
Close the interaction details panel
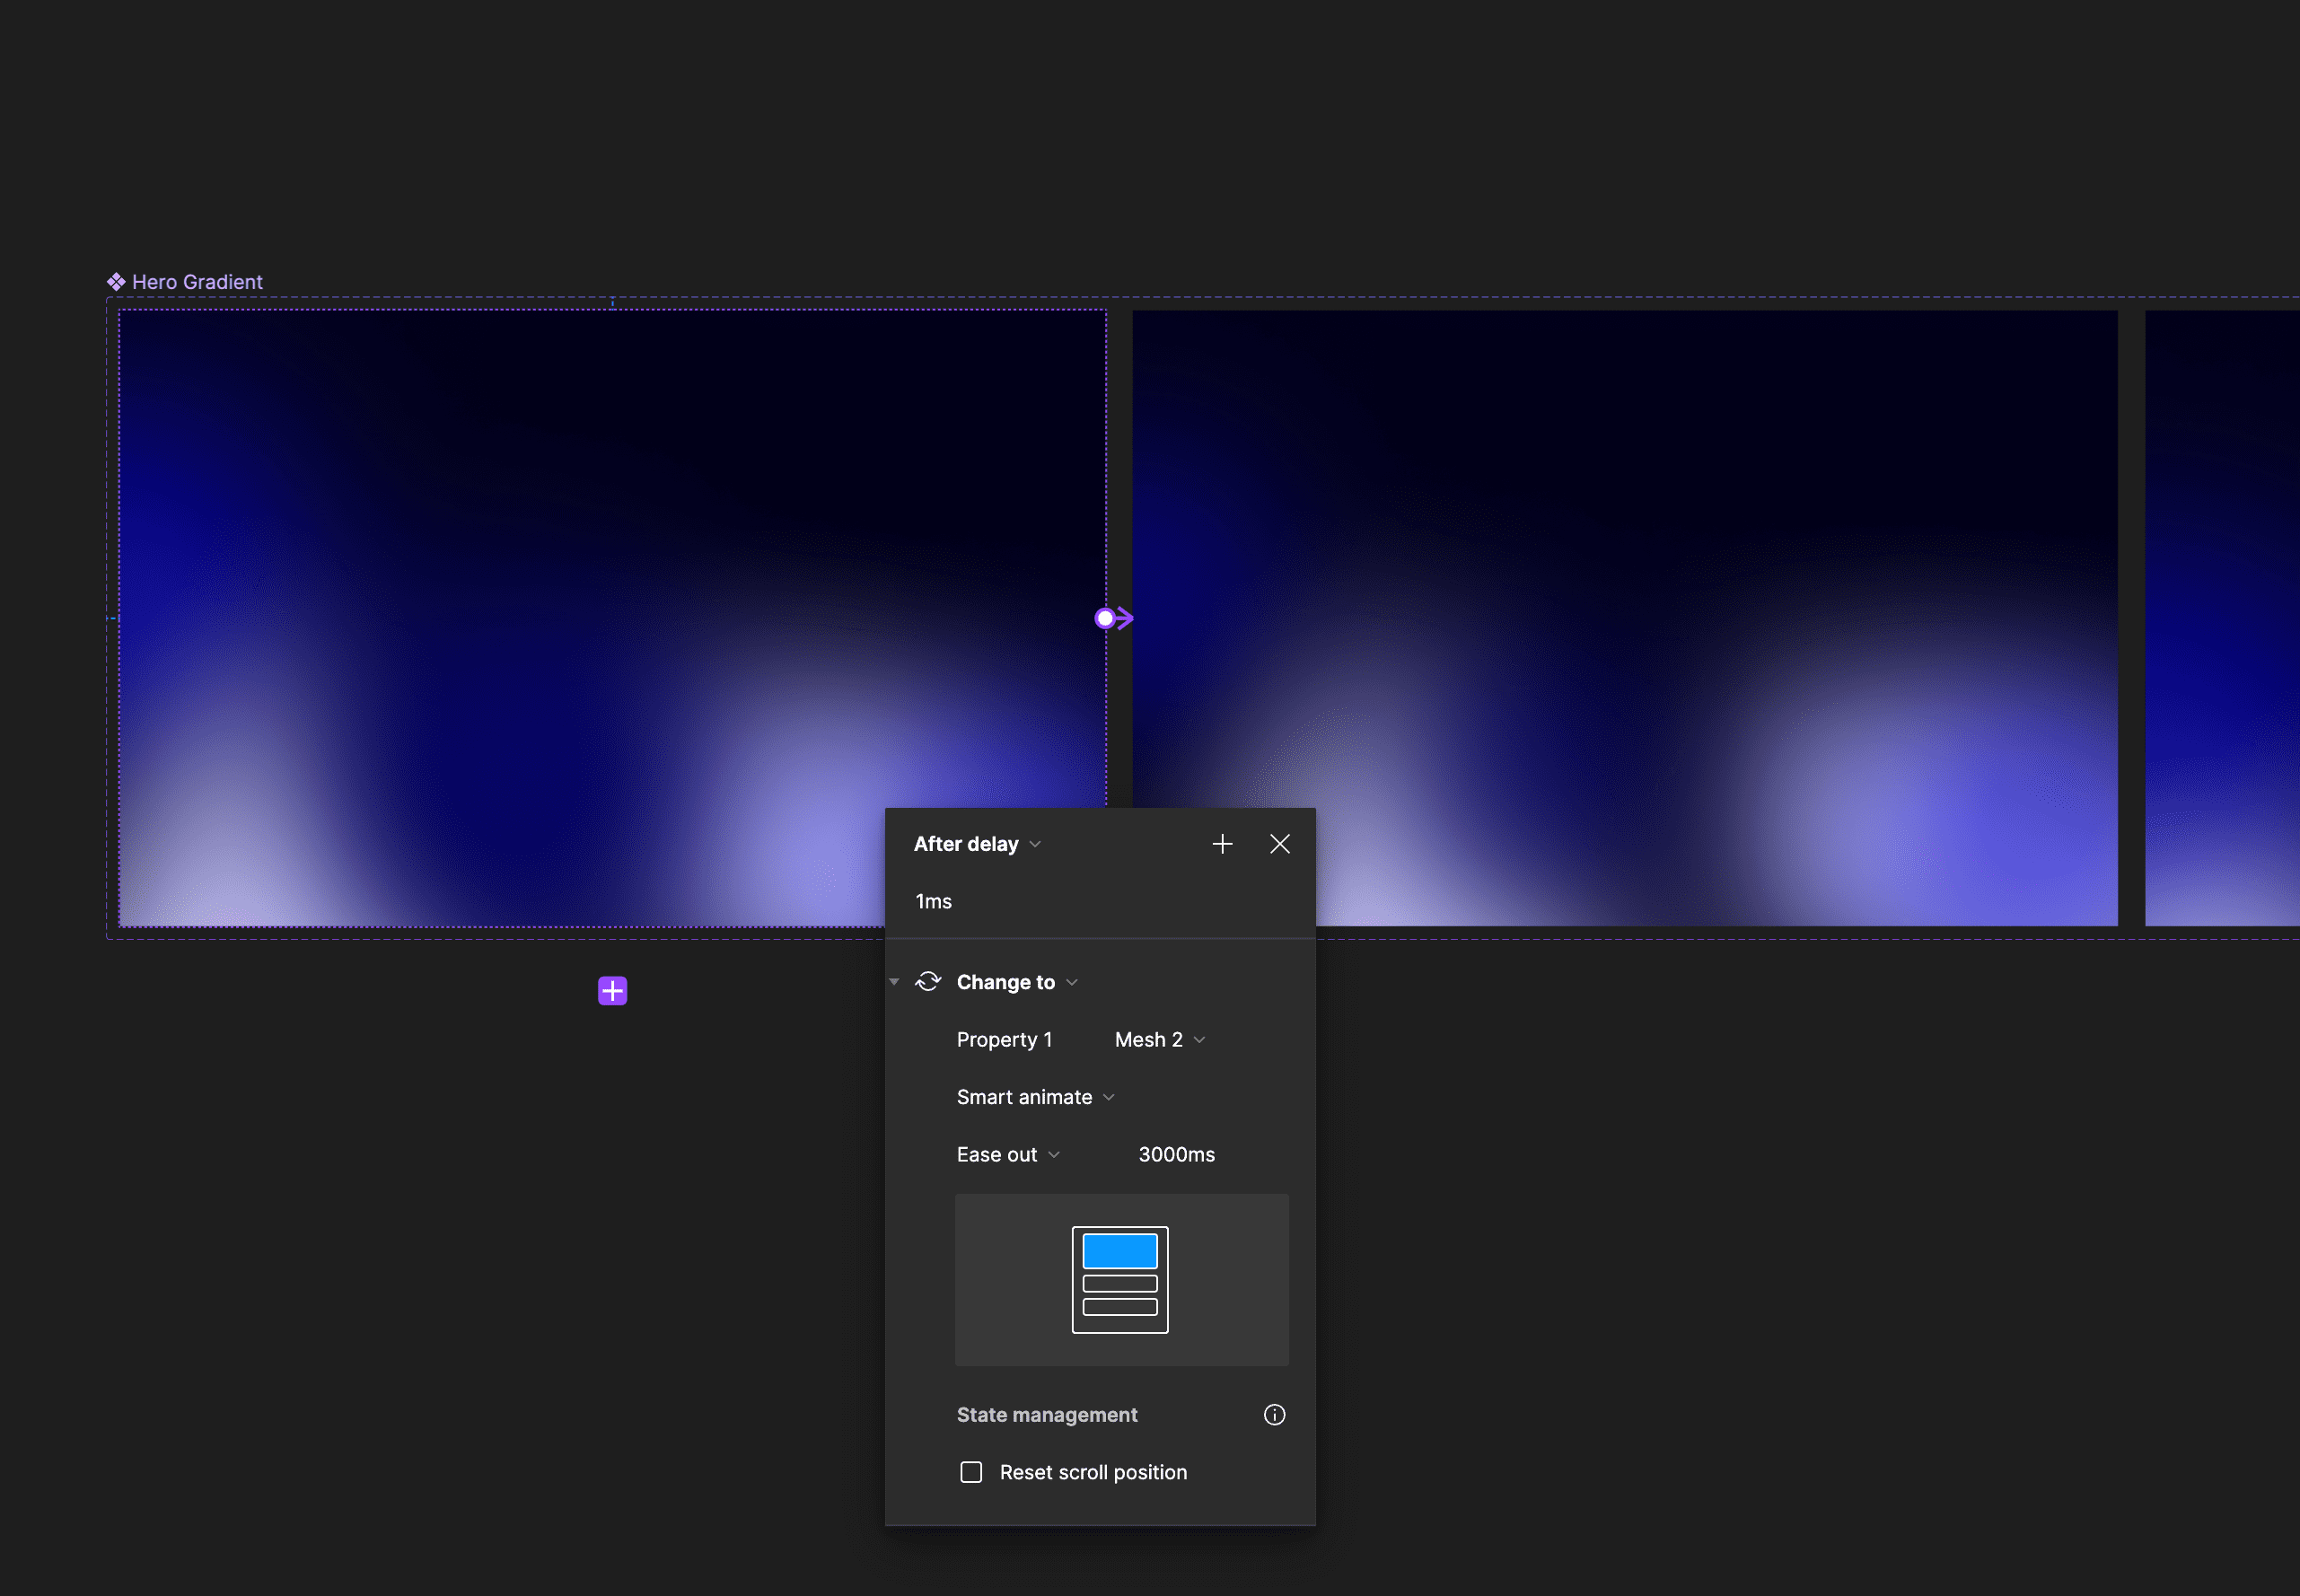[1279, 844]
